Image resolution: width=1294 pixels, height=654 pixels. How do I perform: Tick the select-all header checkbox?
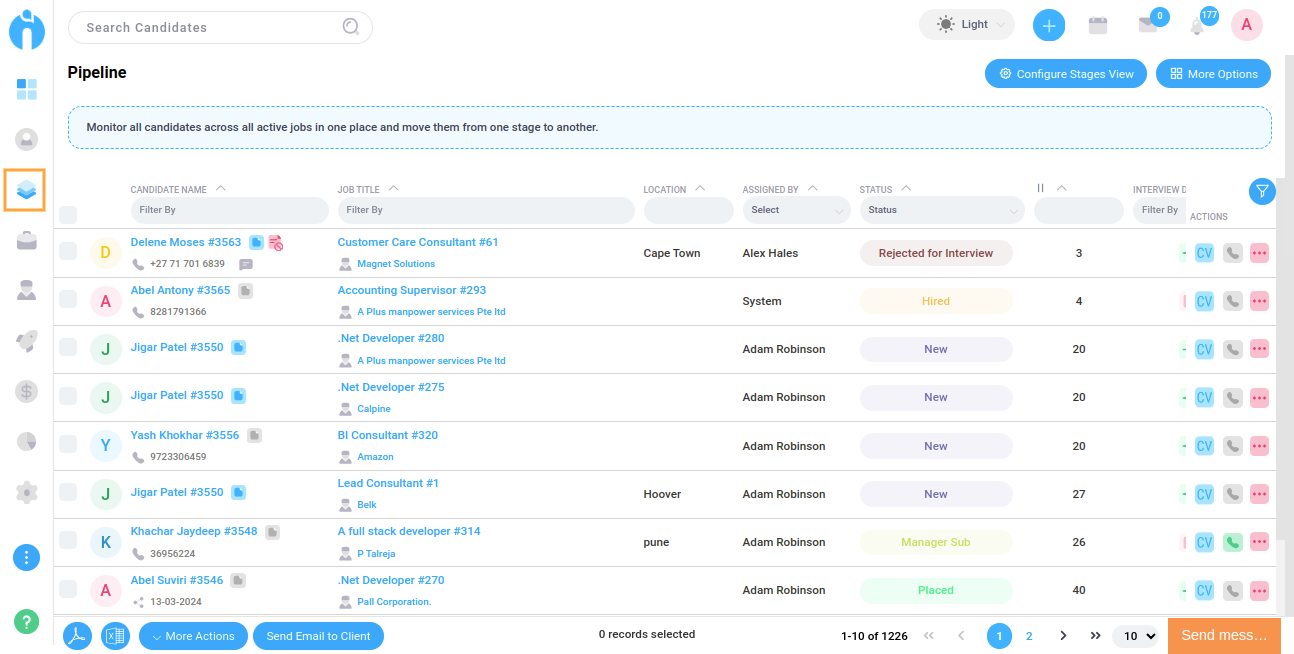tap(68, 214)
